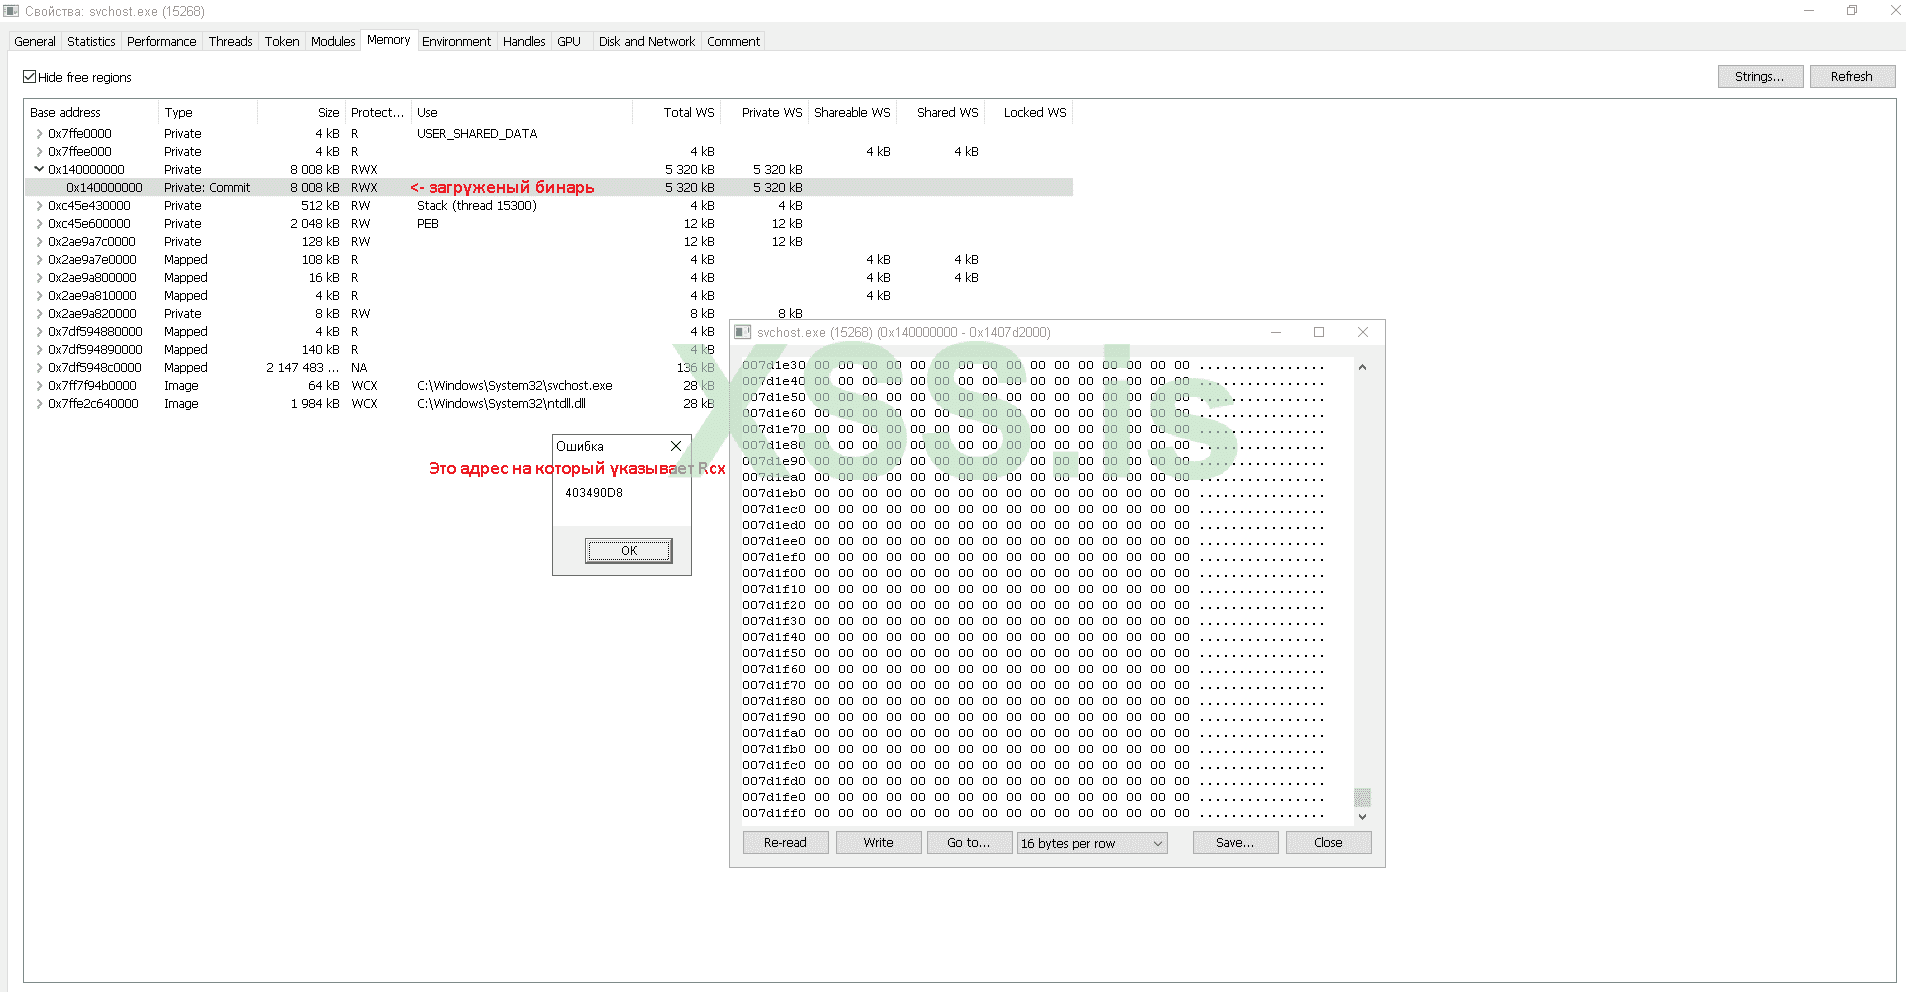Screen dimensions: 1906x992
Task: Select the Private: Commit 0x140000000 sub-row
Action: click(x=549, y=188)
